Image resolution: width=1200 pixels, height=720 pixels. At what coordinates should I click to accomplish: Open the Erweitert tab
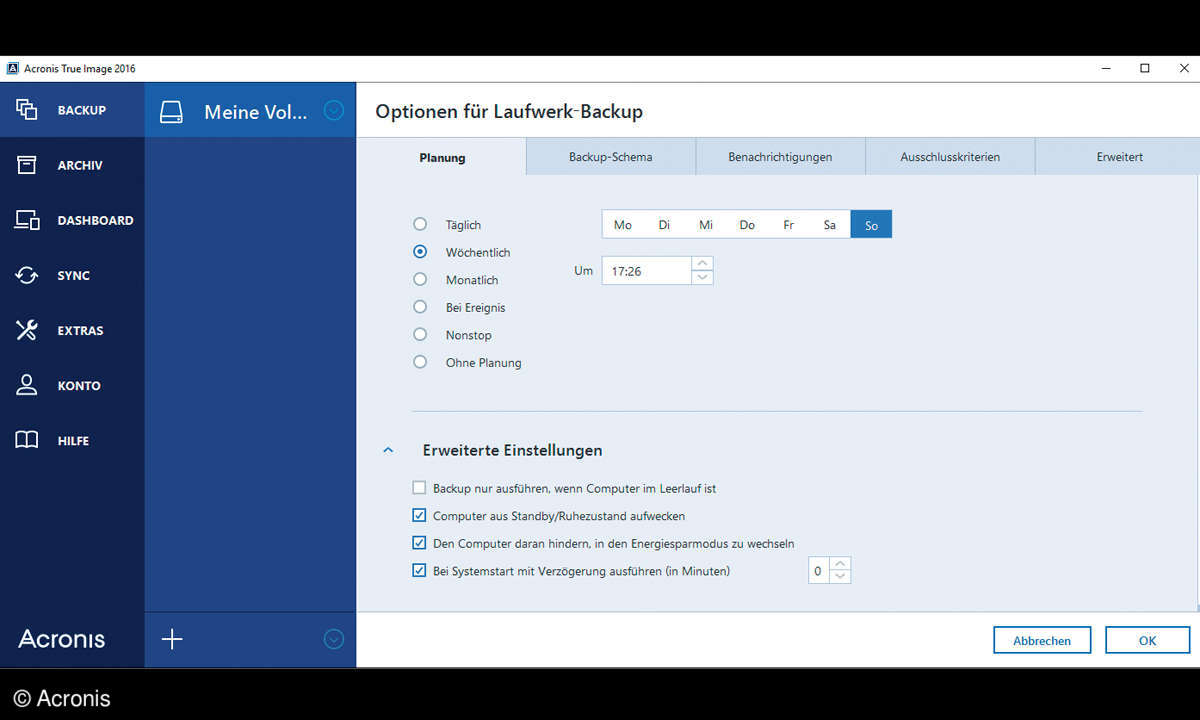(x=1118, y=157)
